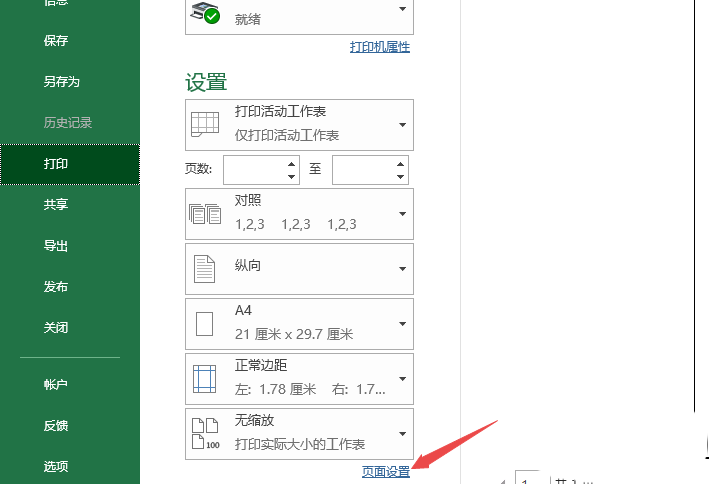Image resolution: width=709 pixels, height=484 pixels.
Task: Click the printer ready status icon
Action: [205, 11]
